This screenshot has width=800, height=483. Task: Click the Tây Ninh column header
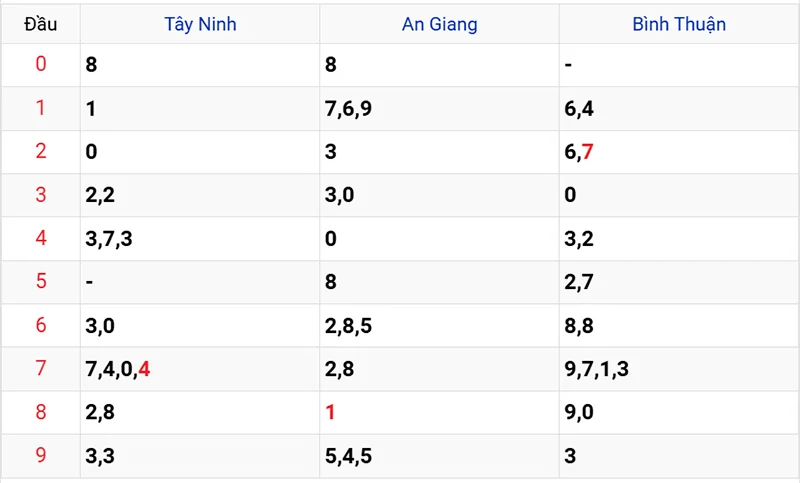(200, 24)
